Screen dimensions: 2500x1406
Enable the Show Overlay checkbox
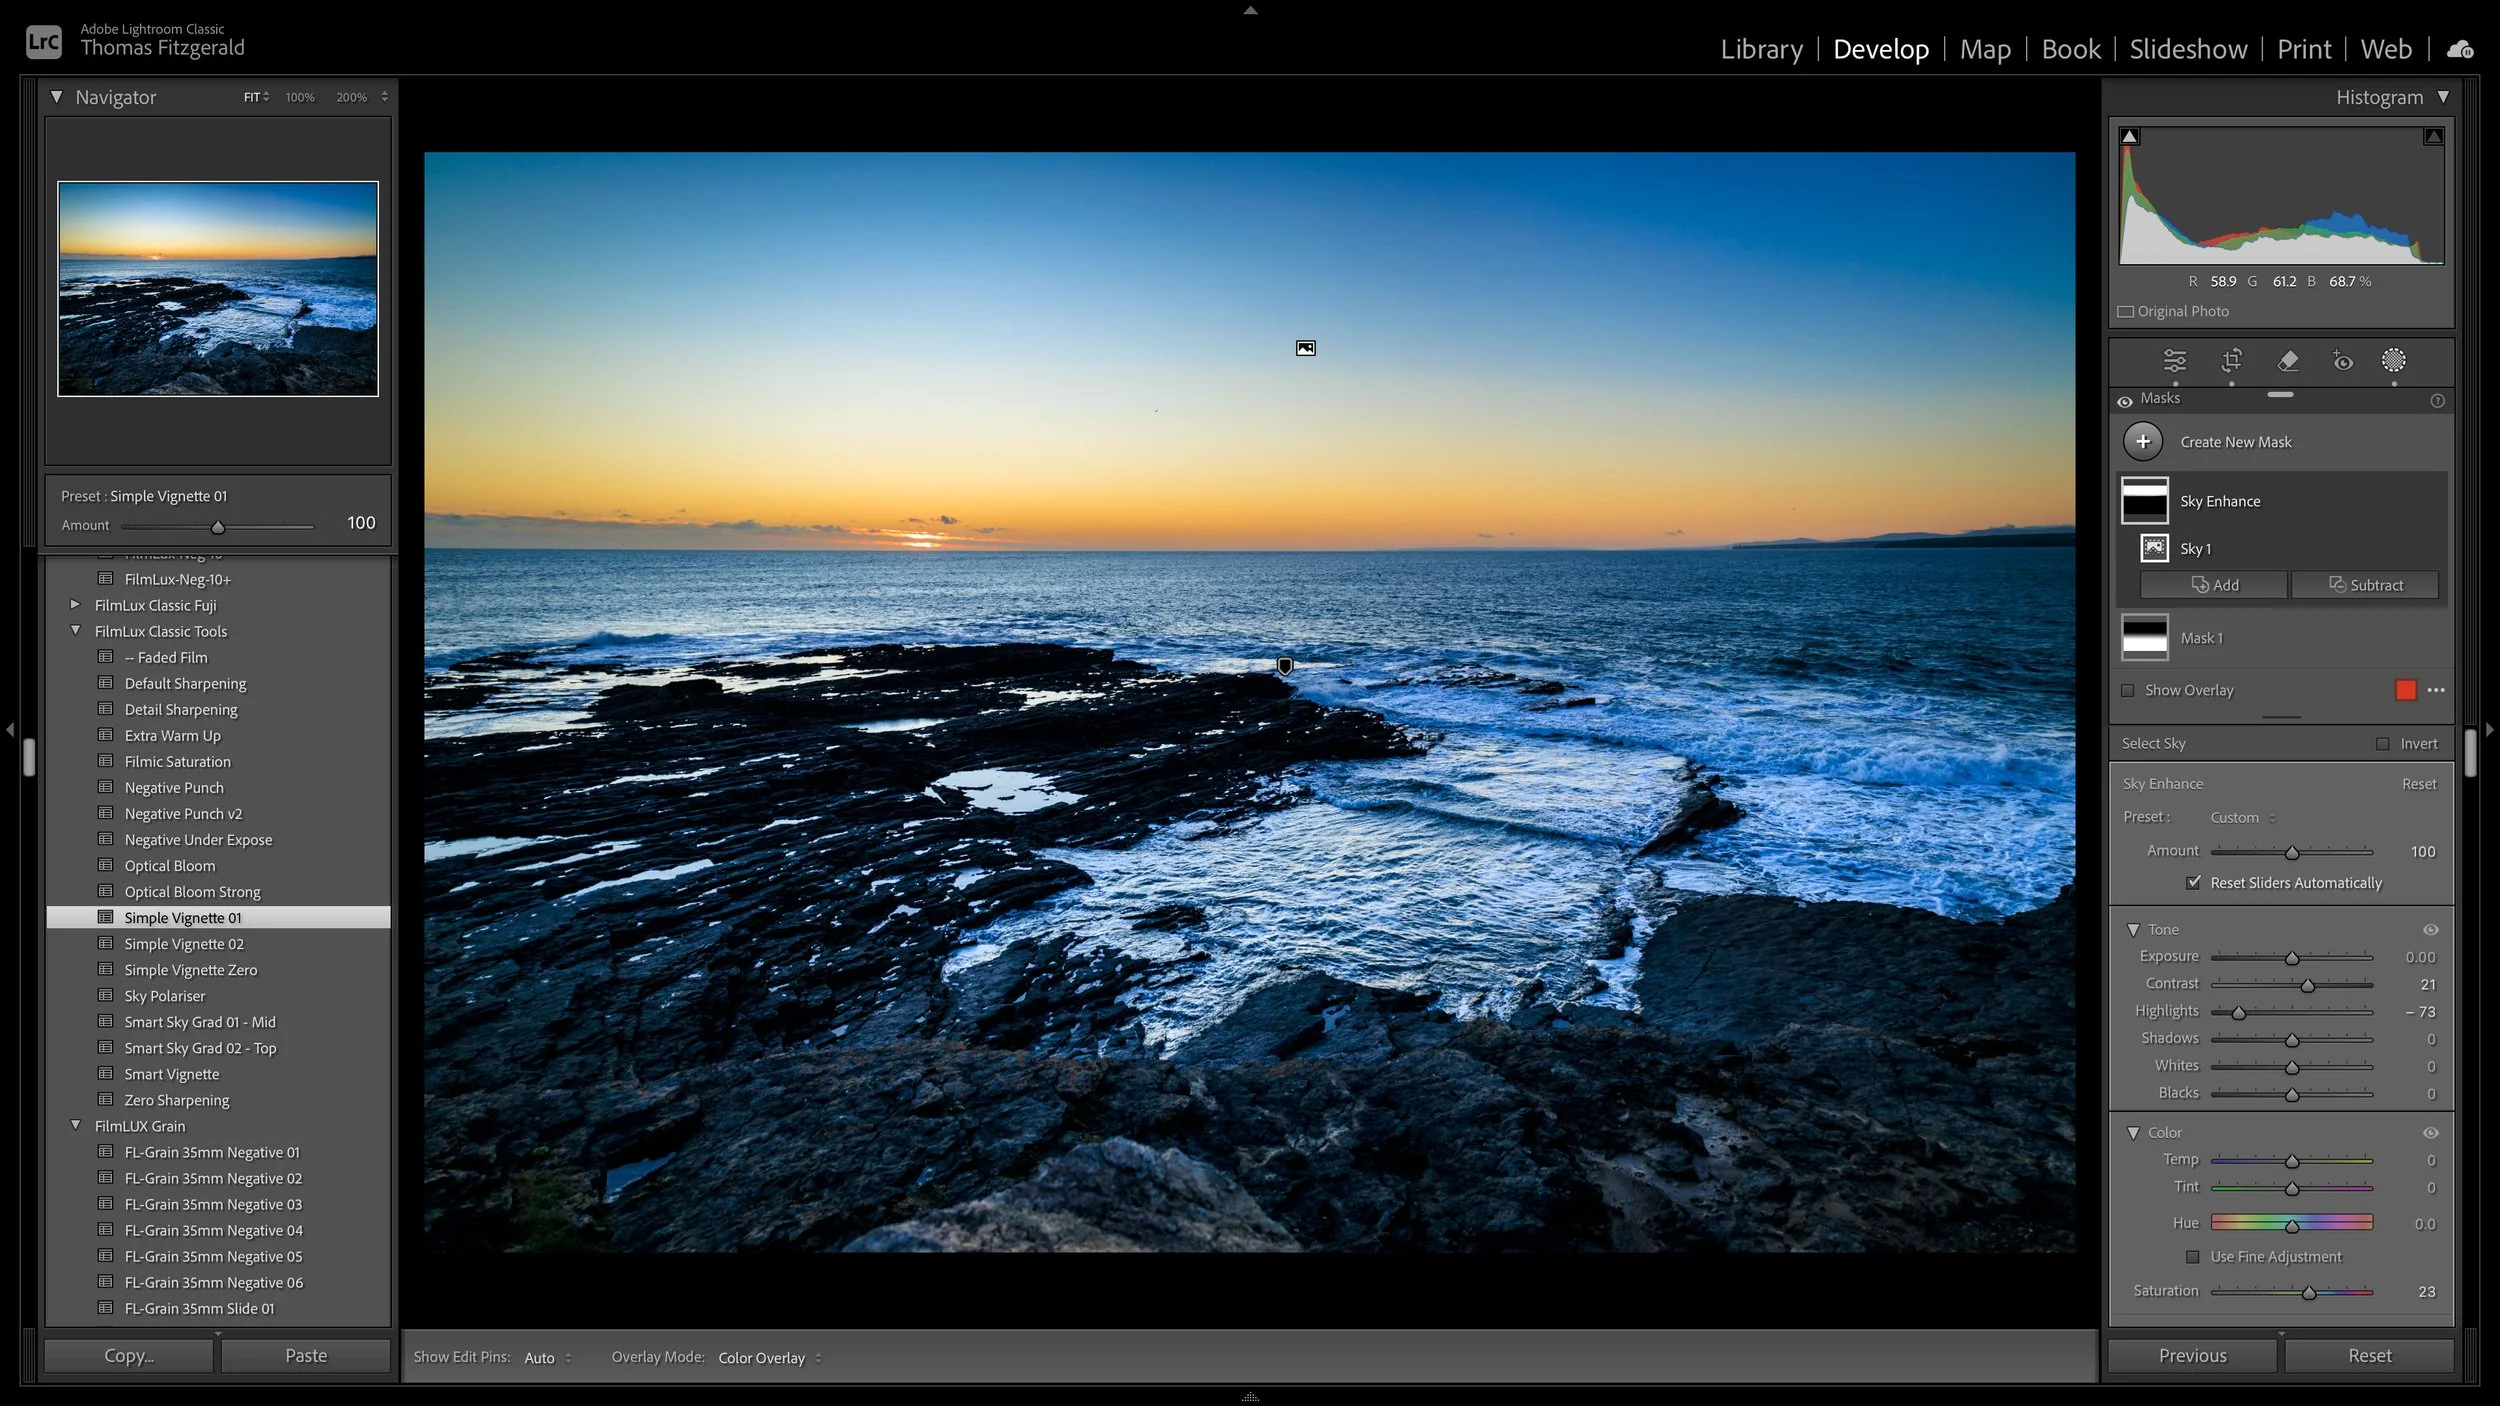(2128, 690)
